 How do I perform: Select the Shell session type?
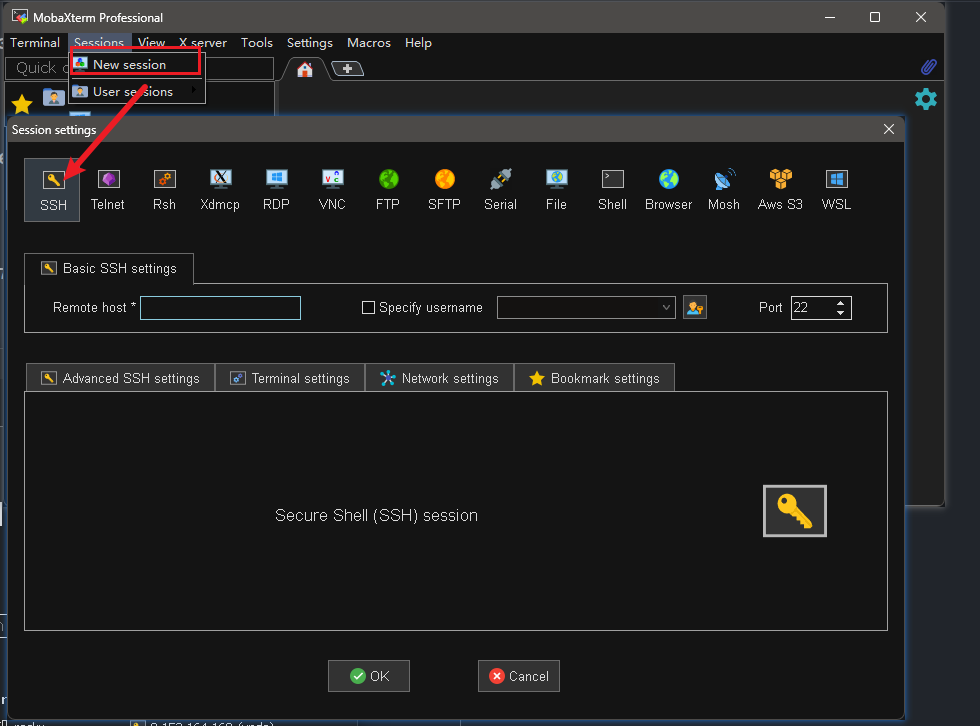pyautogui.click(x=612, y=190)
